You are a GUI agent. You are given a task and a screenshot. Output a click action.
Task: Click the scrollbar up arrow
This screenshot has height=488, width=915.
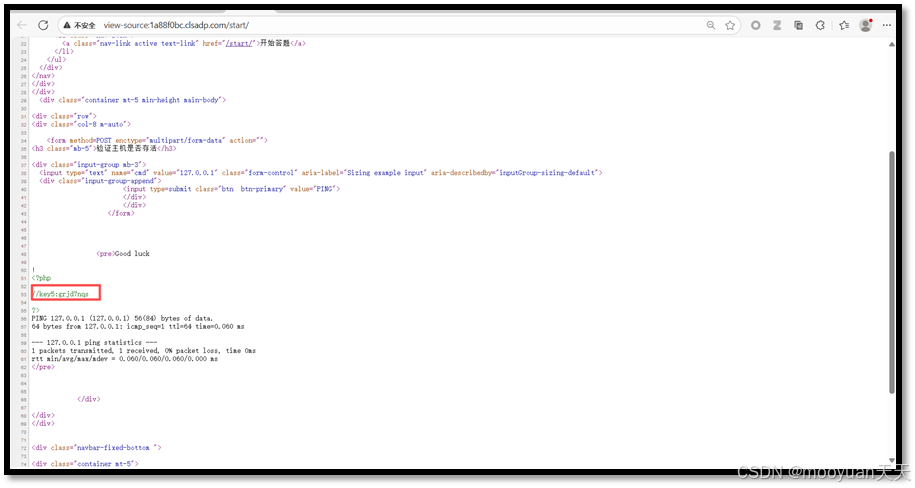pyautogui.click(x=892, y=44)
